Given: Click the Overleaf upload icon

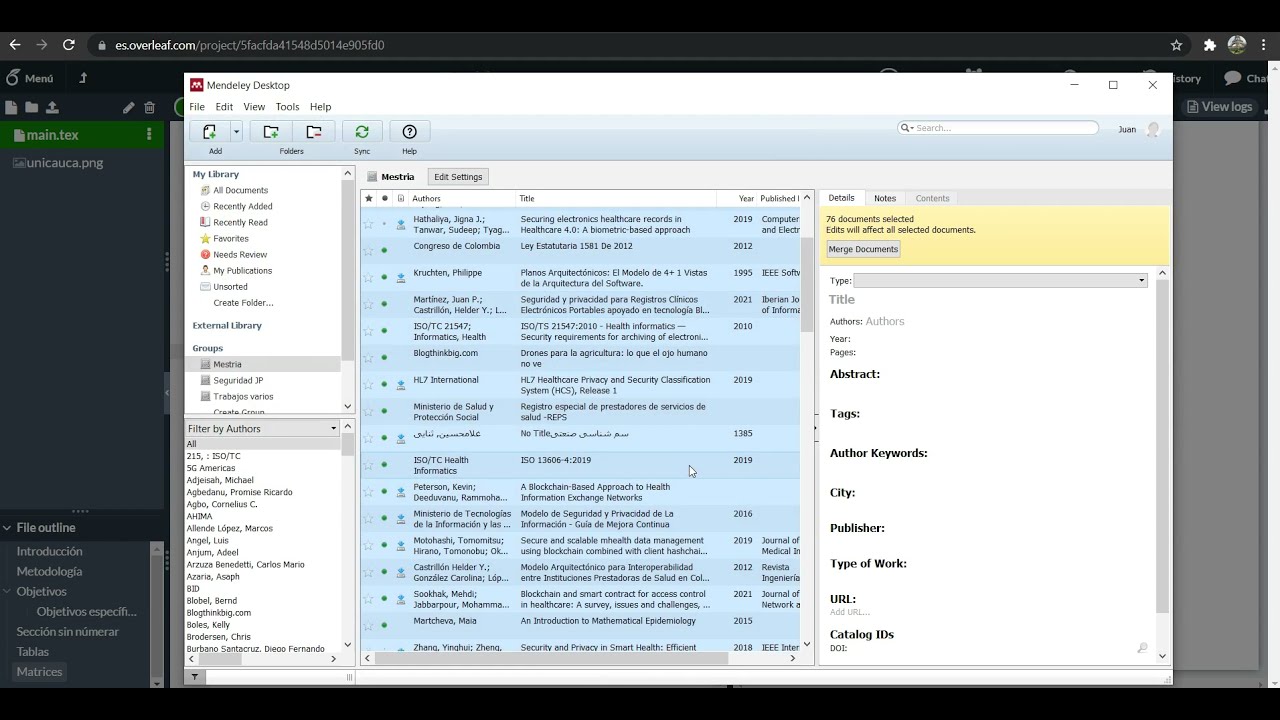Looking at the screenshot, I should 52,108.
